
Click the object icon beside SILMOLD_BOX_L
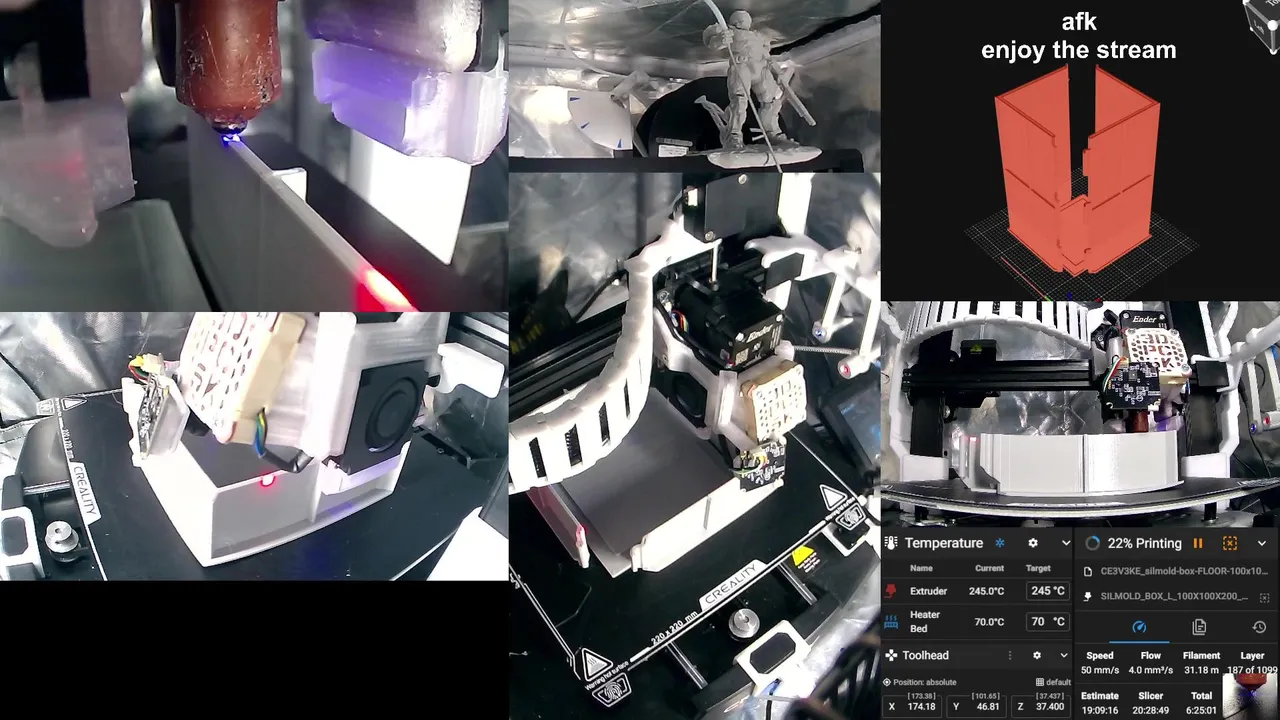[1088, 596]
